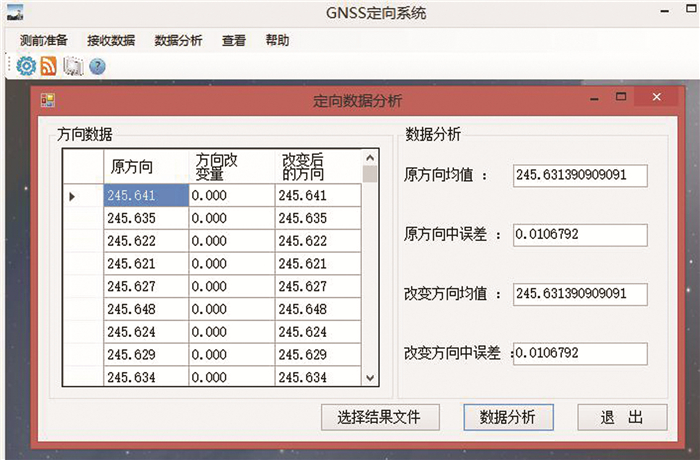
Task: Select 改变后的方向 cell 245.621
Action: pos(318,264)
